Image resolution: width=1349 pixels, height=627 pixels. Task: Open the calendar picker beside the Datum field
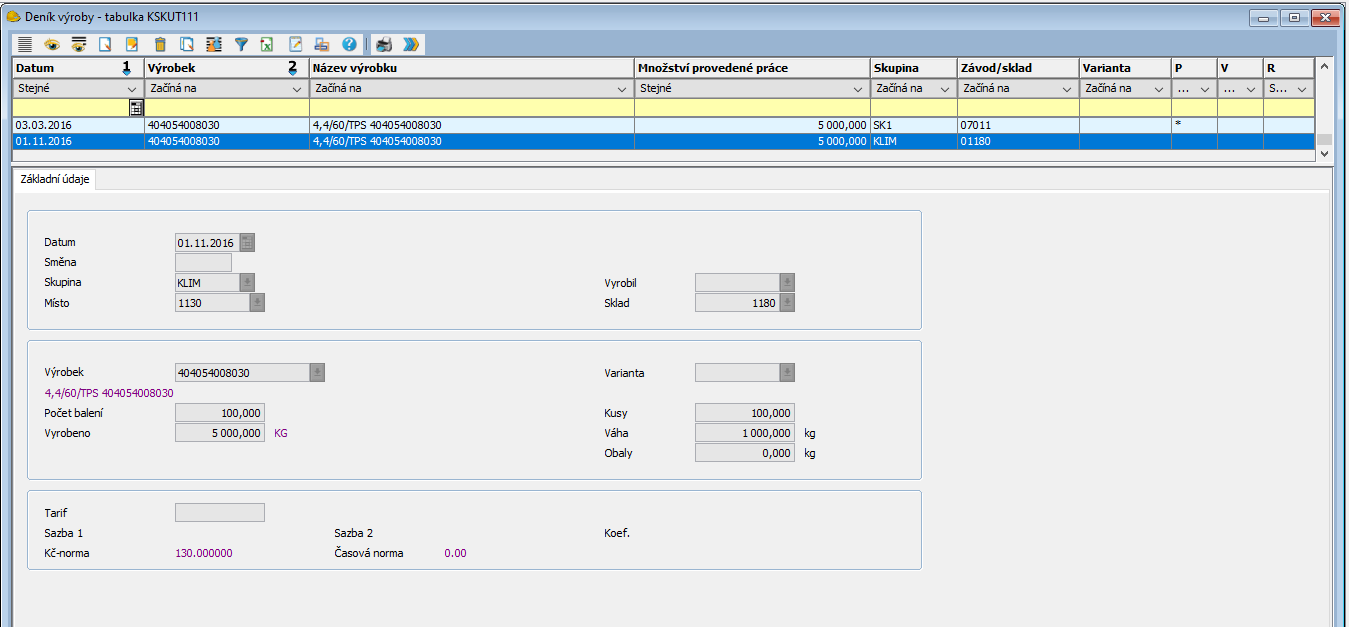247,243
